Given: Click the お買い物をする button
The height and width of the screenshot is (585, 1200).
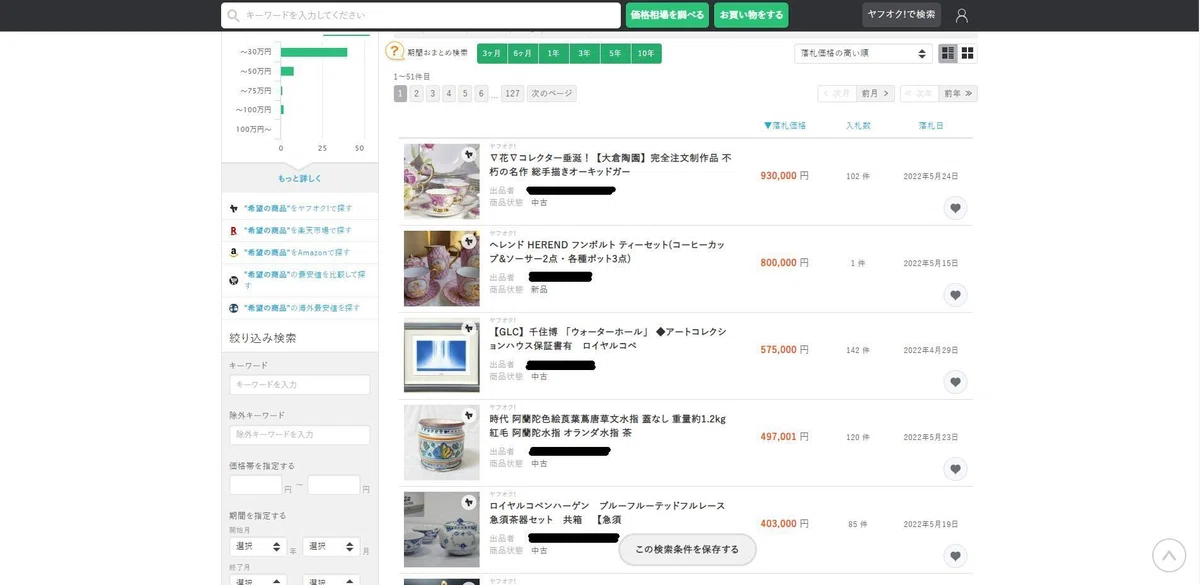Looking at the screenshot, I should tap(751, 15).
